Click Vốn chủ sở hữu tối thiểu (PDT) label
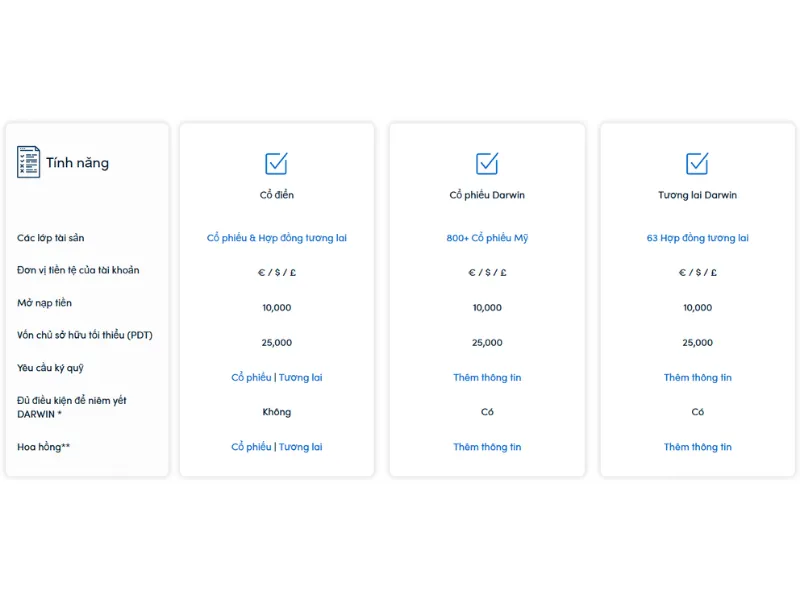800x600 pixels. pyautogui.click(x=85, y=335)
